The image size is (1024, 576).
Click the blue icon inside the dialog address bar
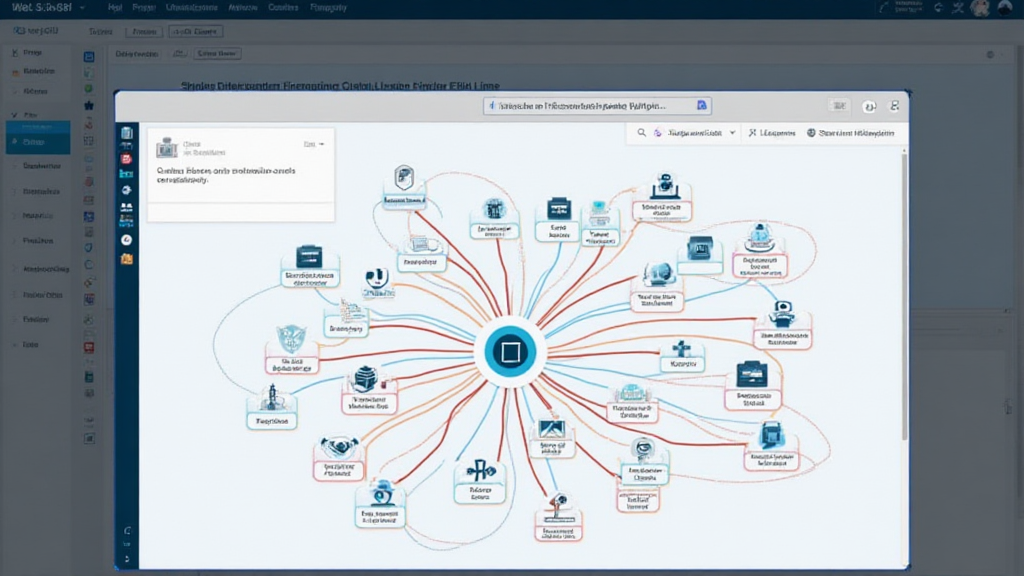tap(702, 105)
